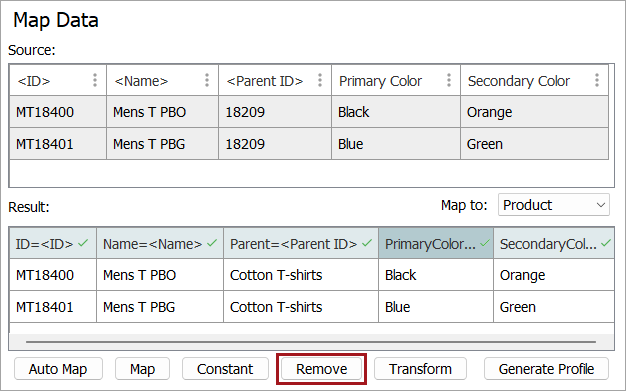Image resolution: width=626 pixels, height=391 pixels.
Task: Click Mens T PBG in Source table
Action: 162,144
